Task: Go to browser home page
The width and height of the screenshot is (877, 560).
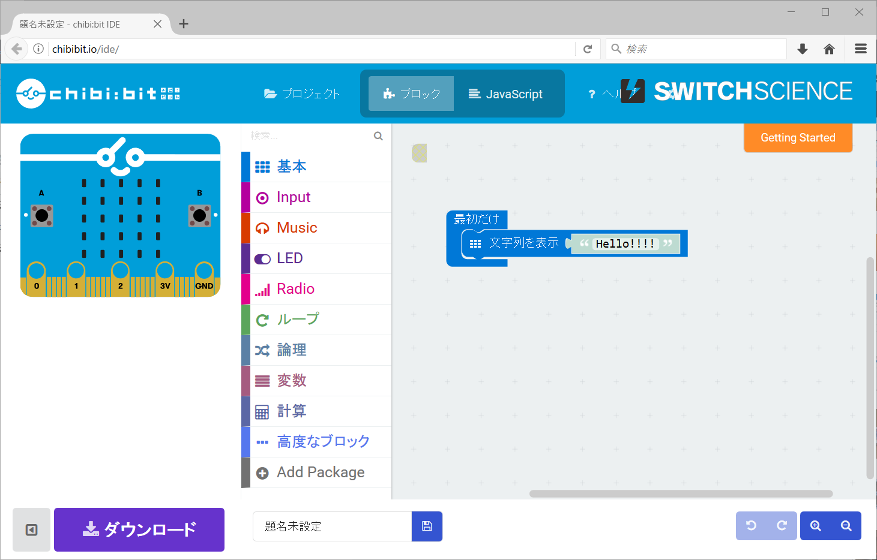Action: [829, 49]
